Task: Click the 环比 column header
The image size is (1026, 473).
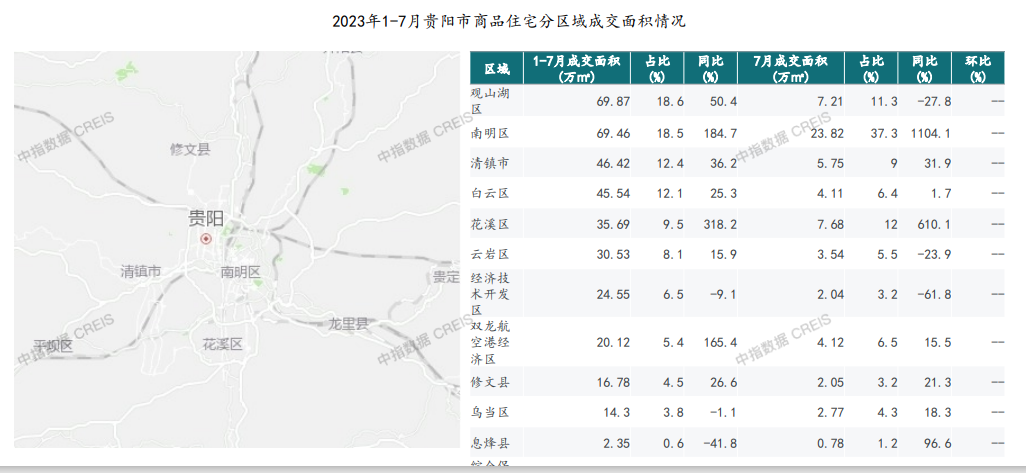Action: click(x=978, y=68)
